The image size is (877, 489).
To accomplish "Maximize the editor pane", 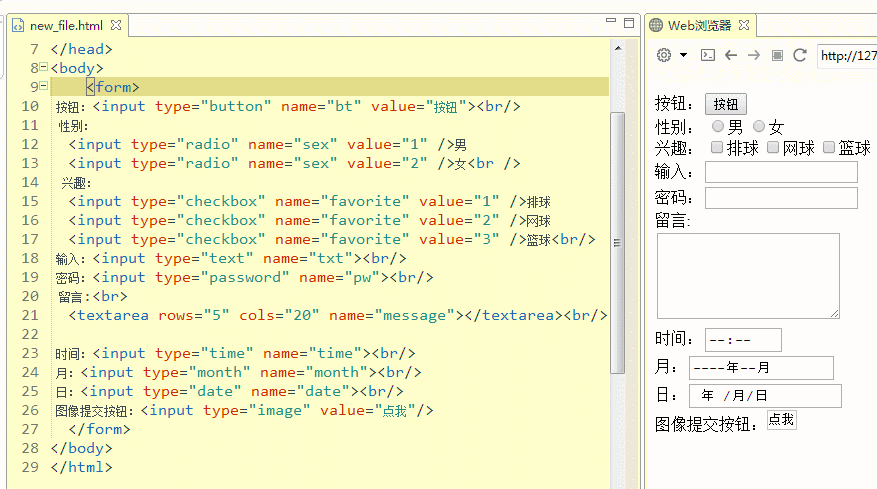I will pyautogui.click(x=629, y=22).
